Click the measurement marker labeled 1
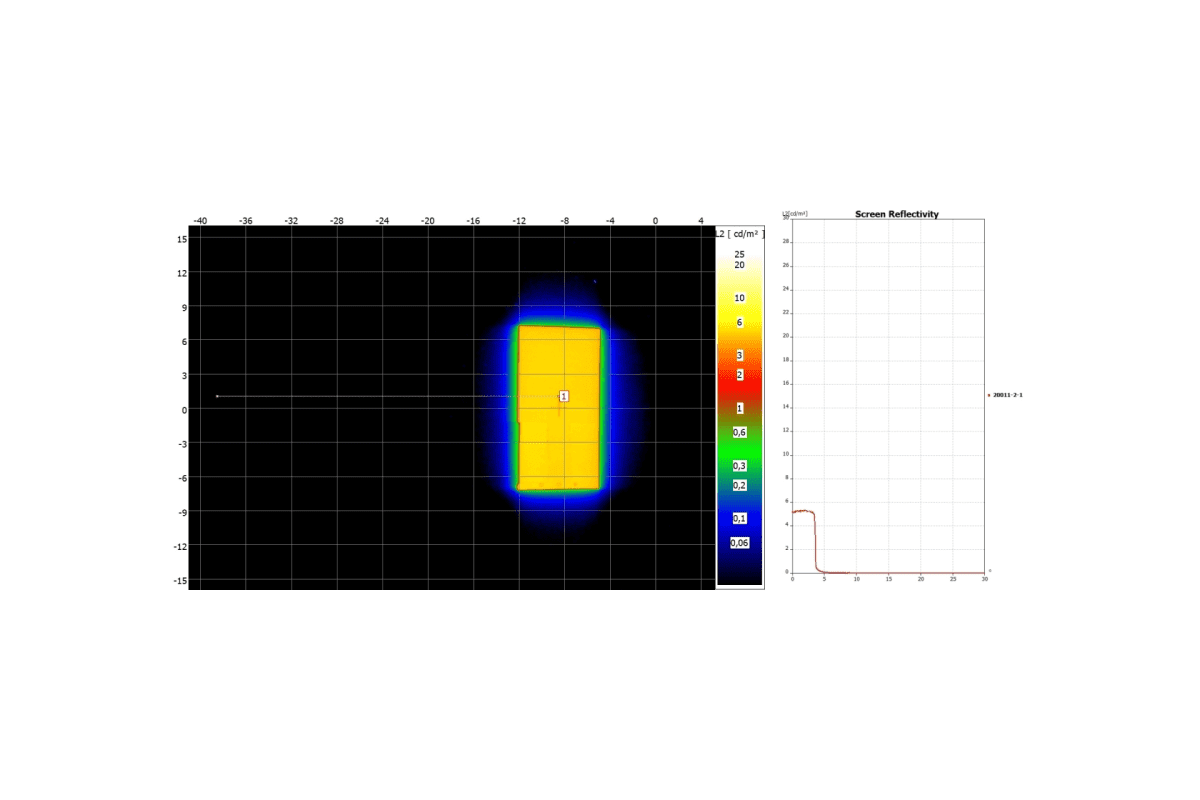The width and height of the screenshot is (1200, 800). pos(564,397)
